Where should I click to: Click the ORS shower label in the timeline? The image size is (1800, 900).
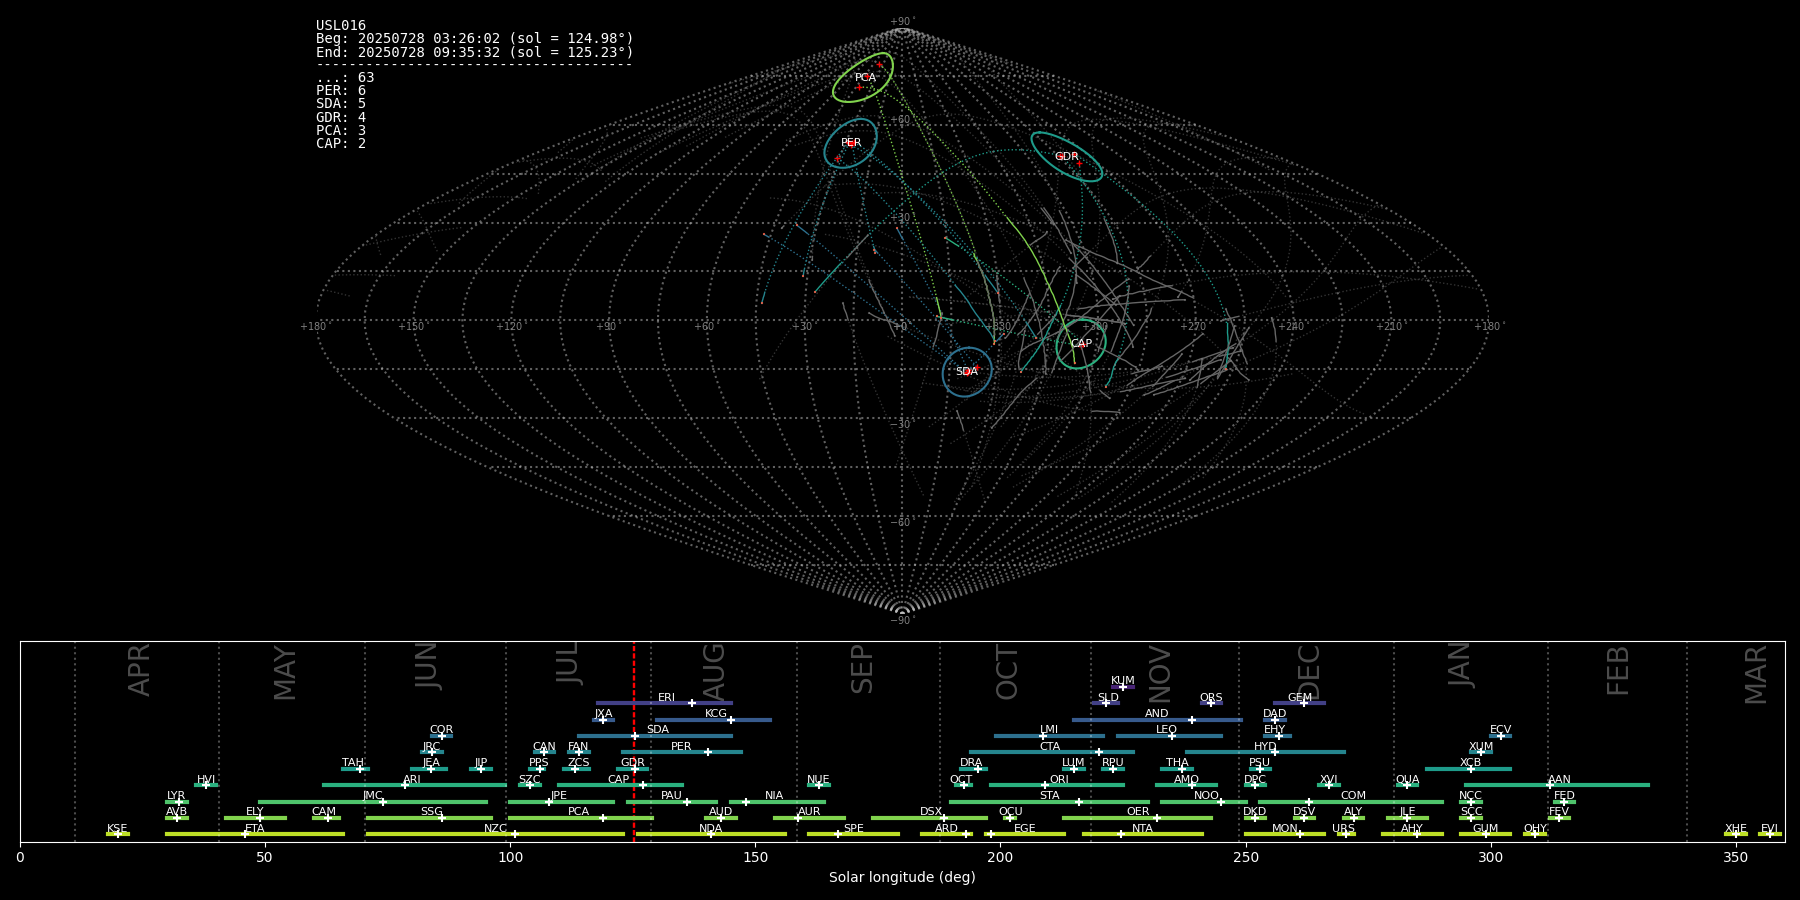click(1211, 698)
